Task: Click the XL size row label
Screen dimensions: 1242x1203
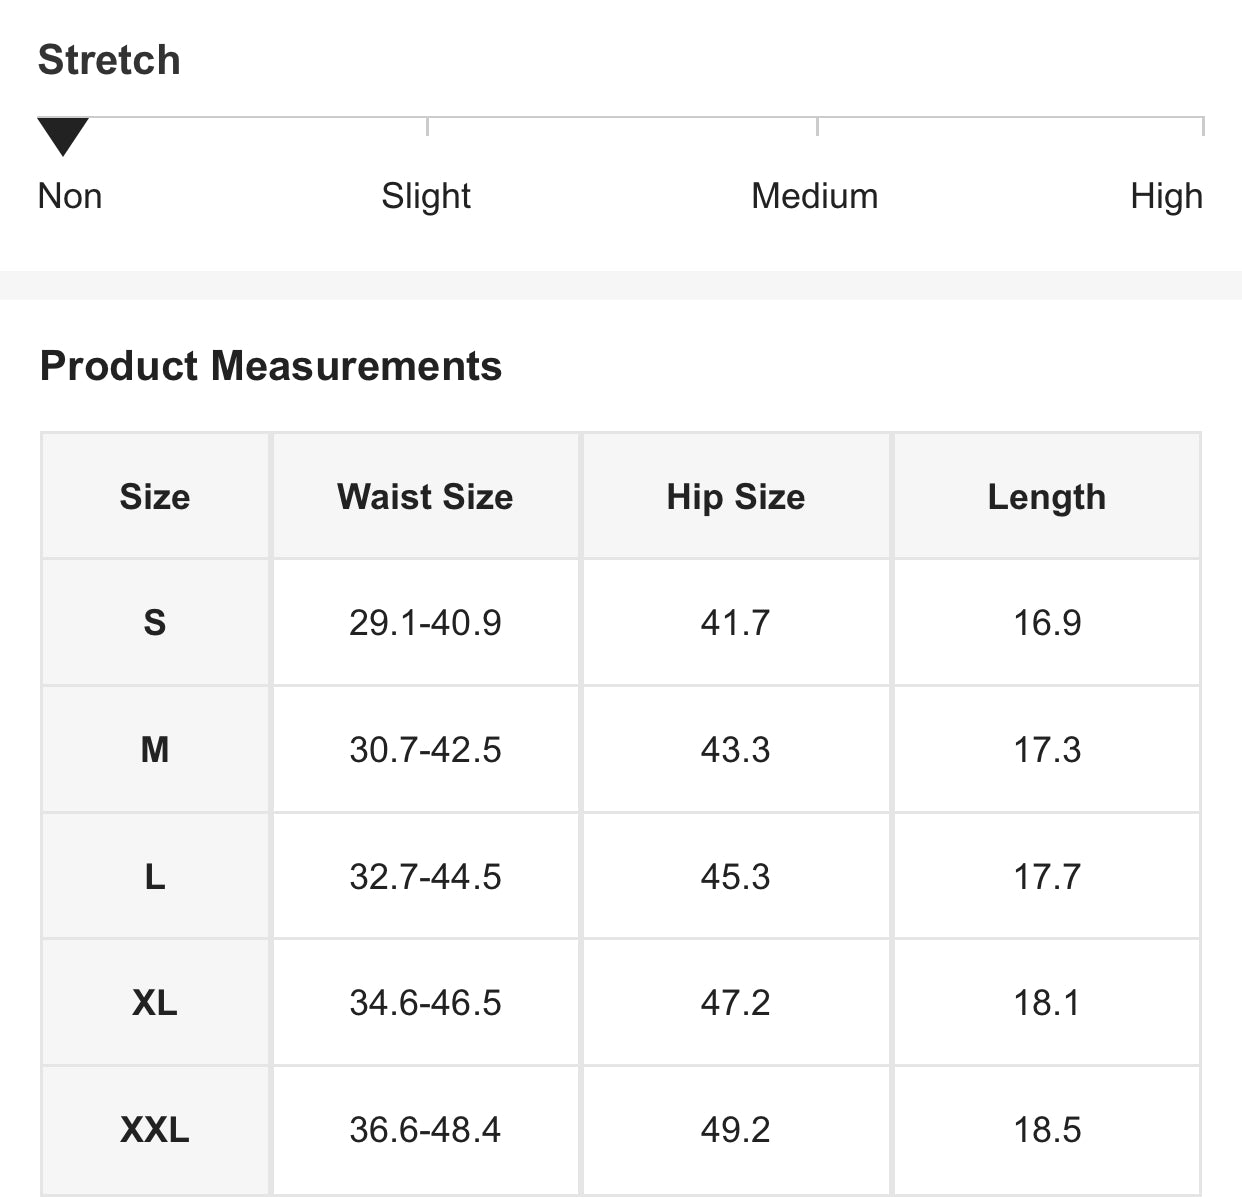Action: 155,1003
